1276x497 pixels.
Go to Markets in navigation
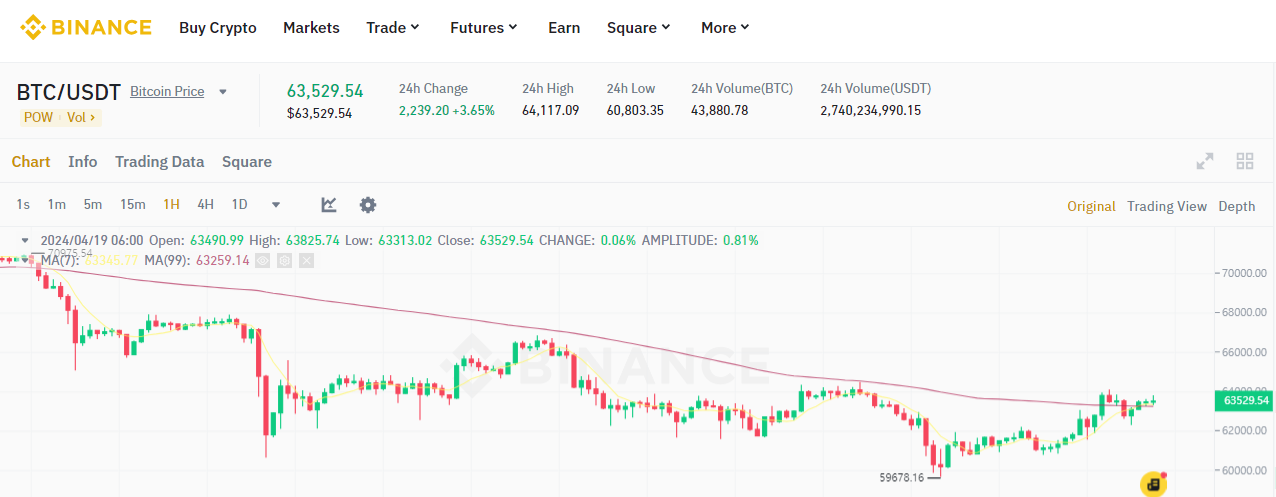point(311,28)
